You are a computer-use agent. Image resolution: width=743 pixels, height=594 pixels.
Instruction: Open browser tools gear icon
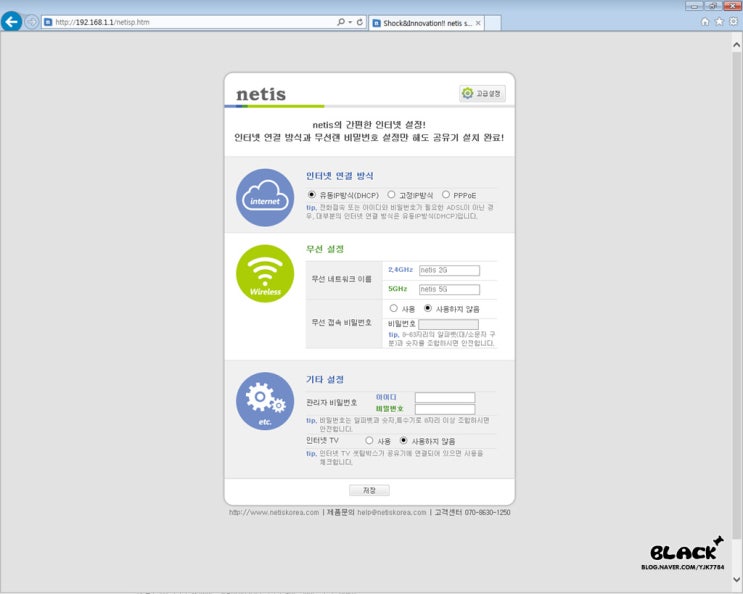point(734,22)
